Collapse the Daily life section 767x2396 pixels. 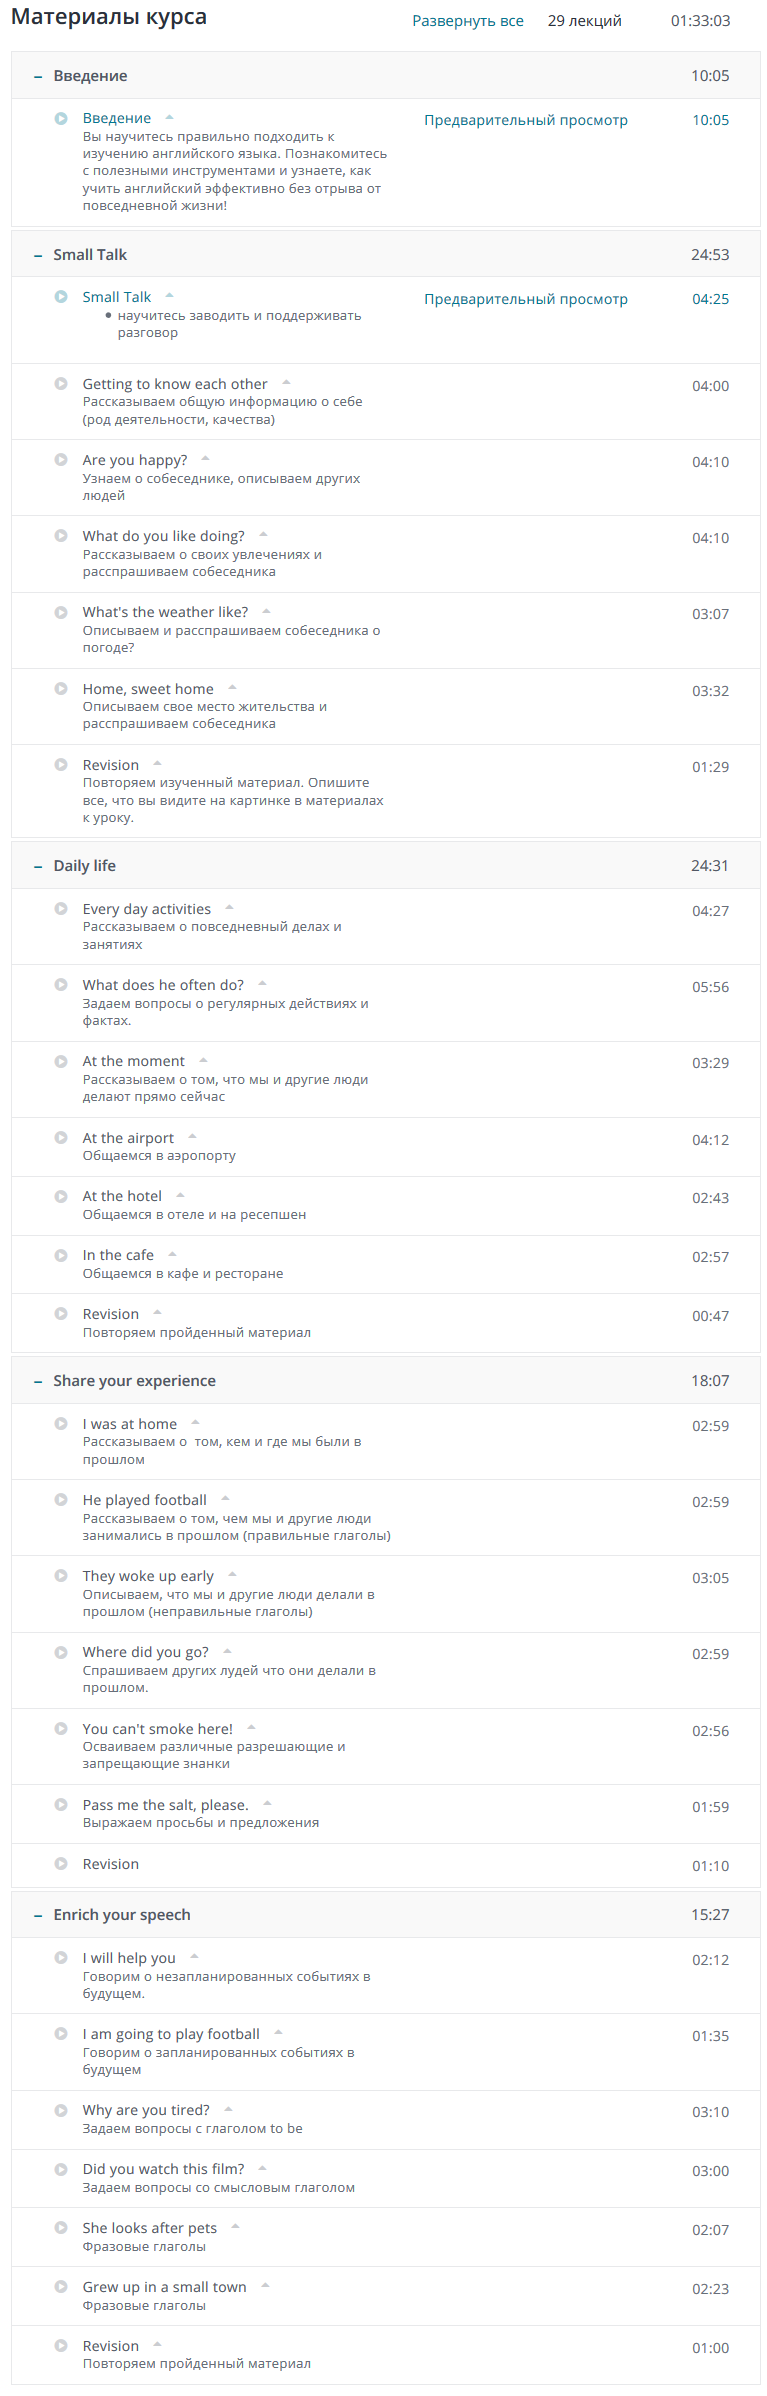tap(38, 866)
